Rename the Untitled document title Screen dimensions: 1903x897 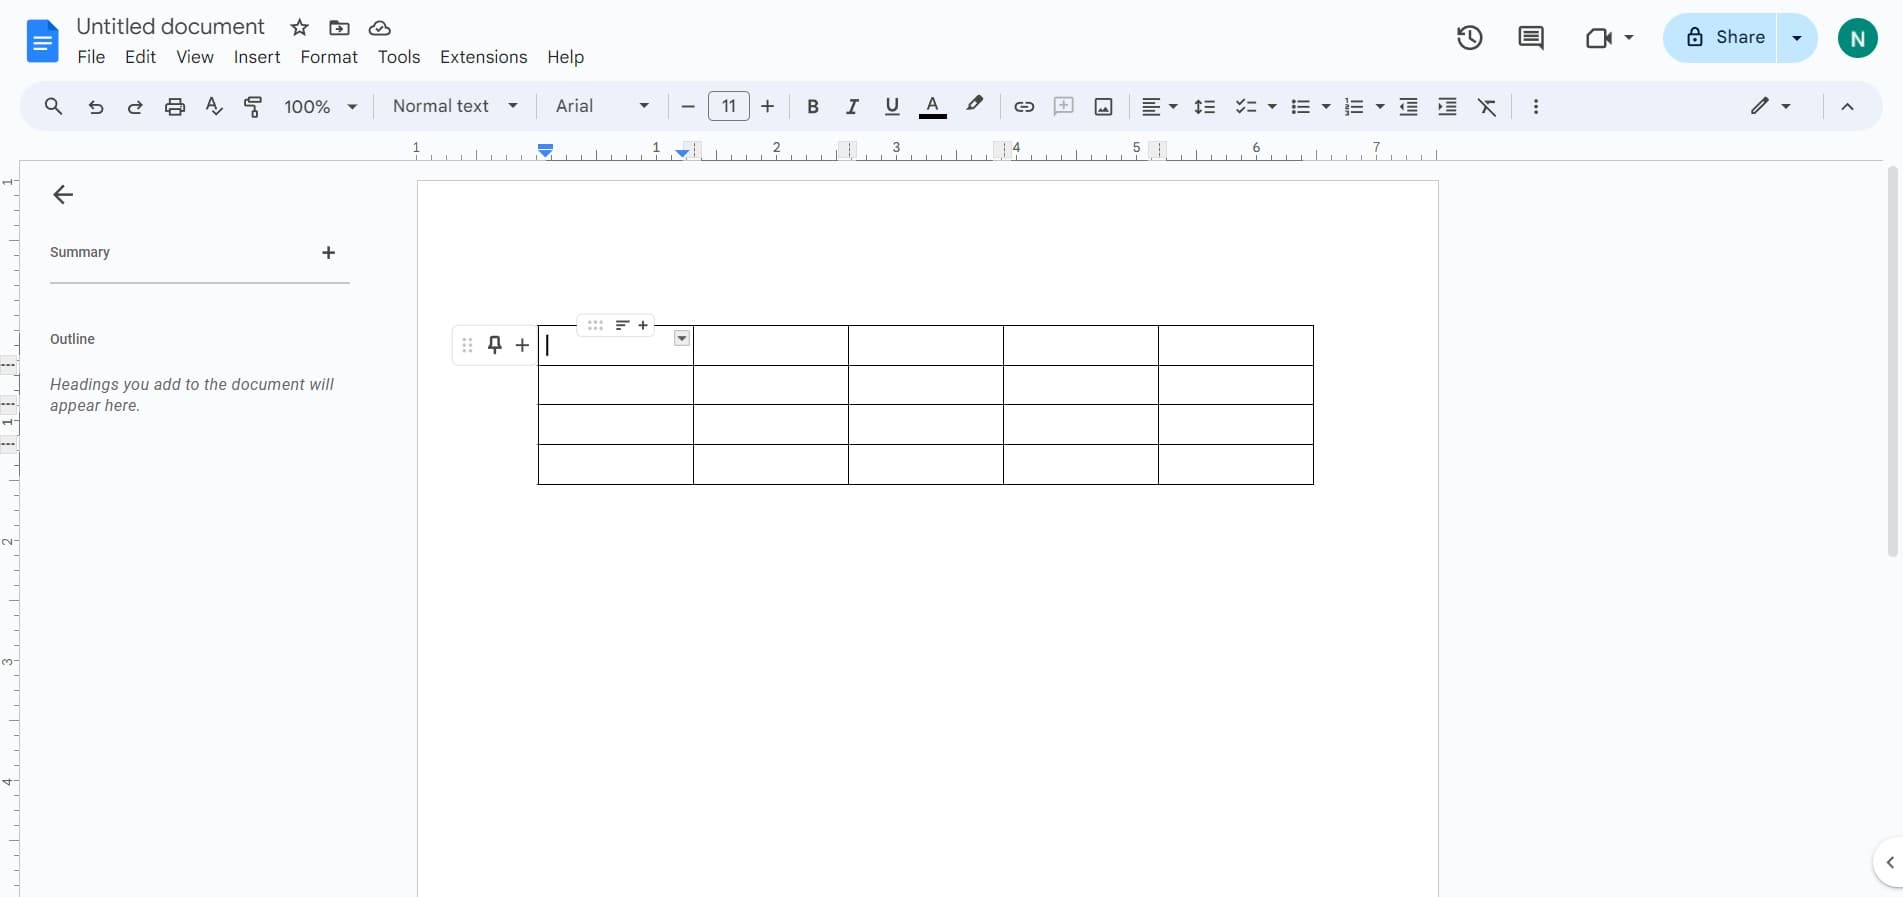pyautogui.click(x=170, y=27)
